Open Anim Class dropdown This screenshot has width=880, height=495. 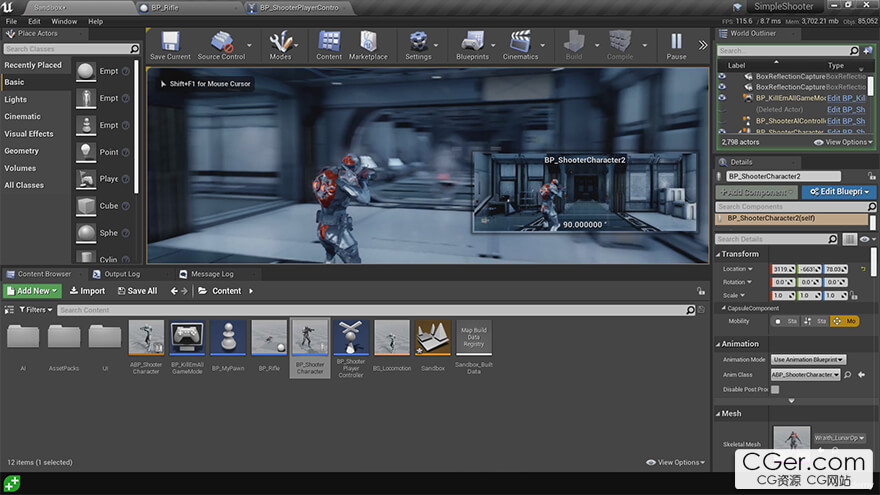click(805, 374)
